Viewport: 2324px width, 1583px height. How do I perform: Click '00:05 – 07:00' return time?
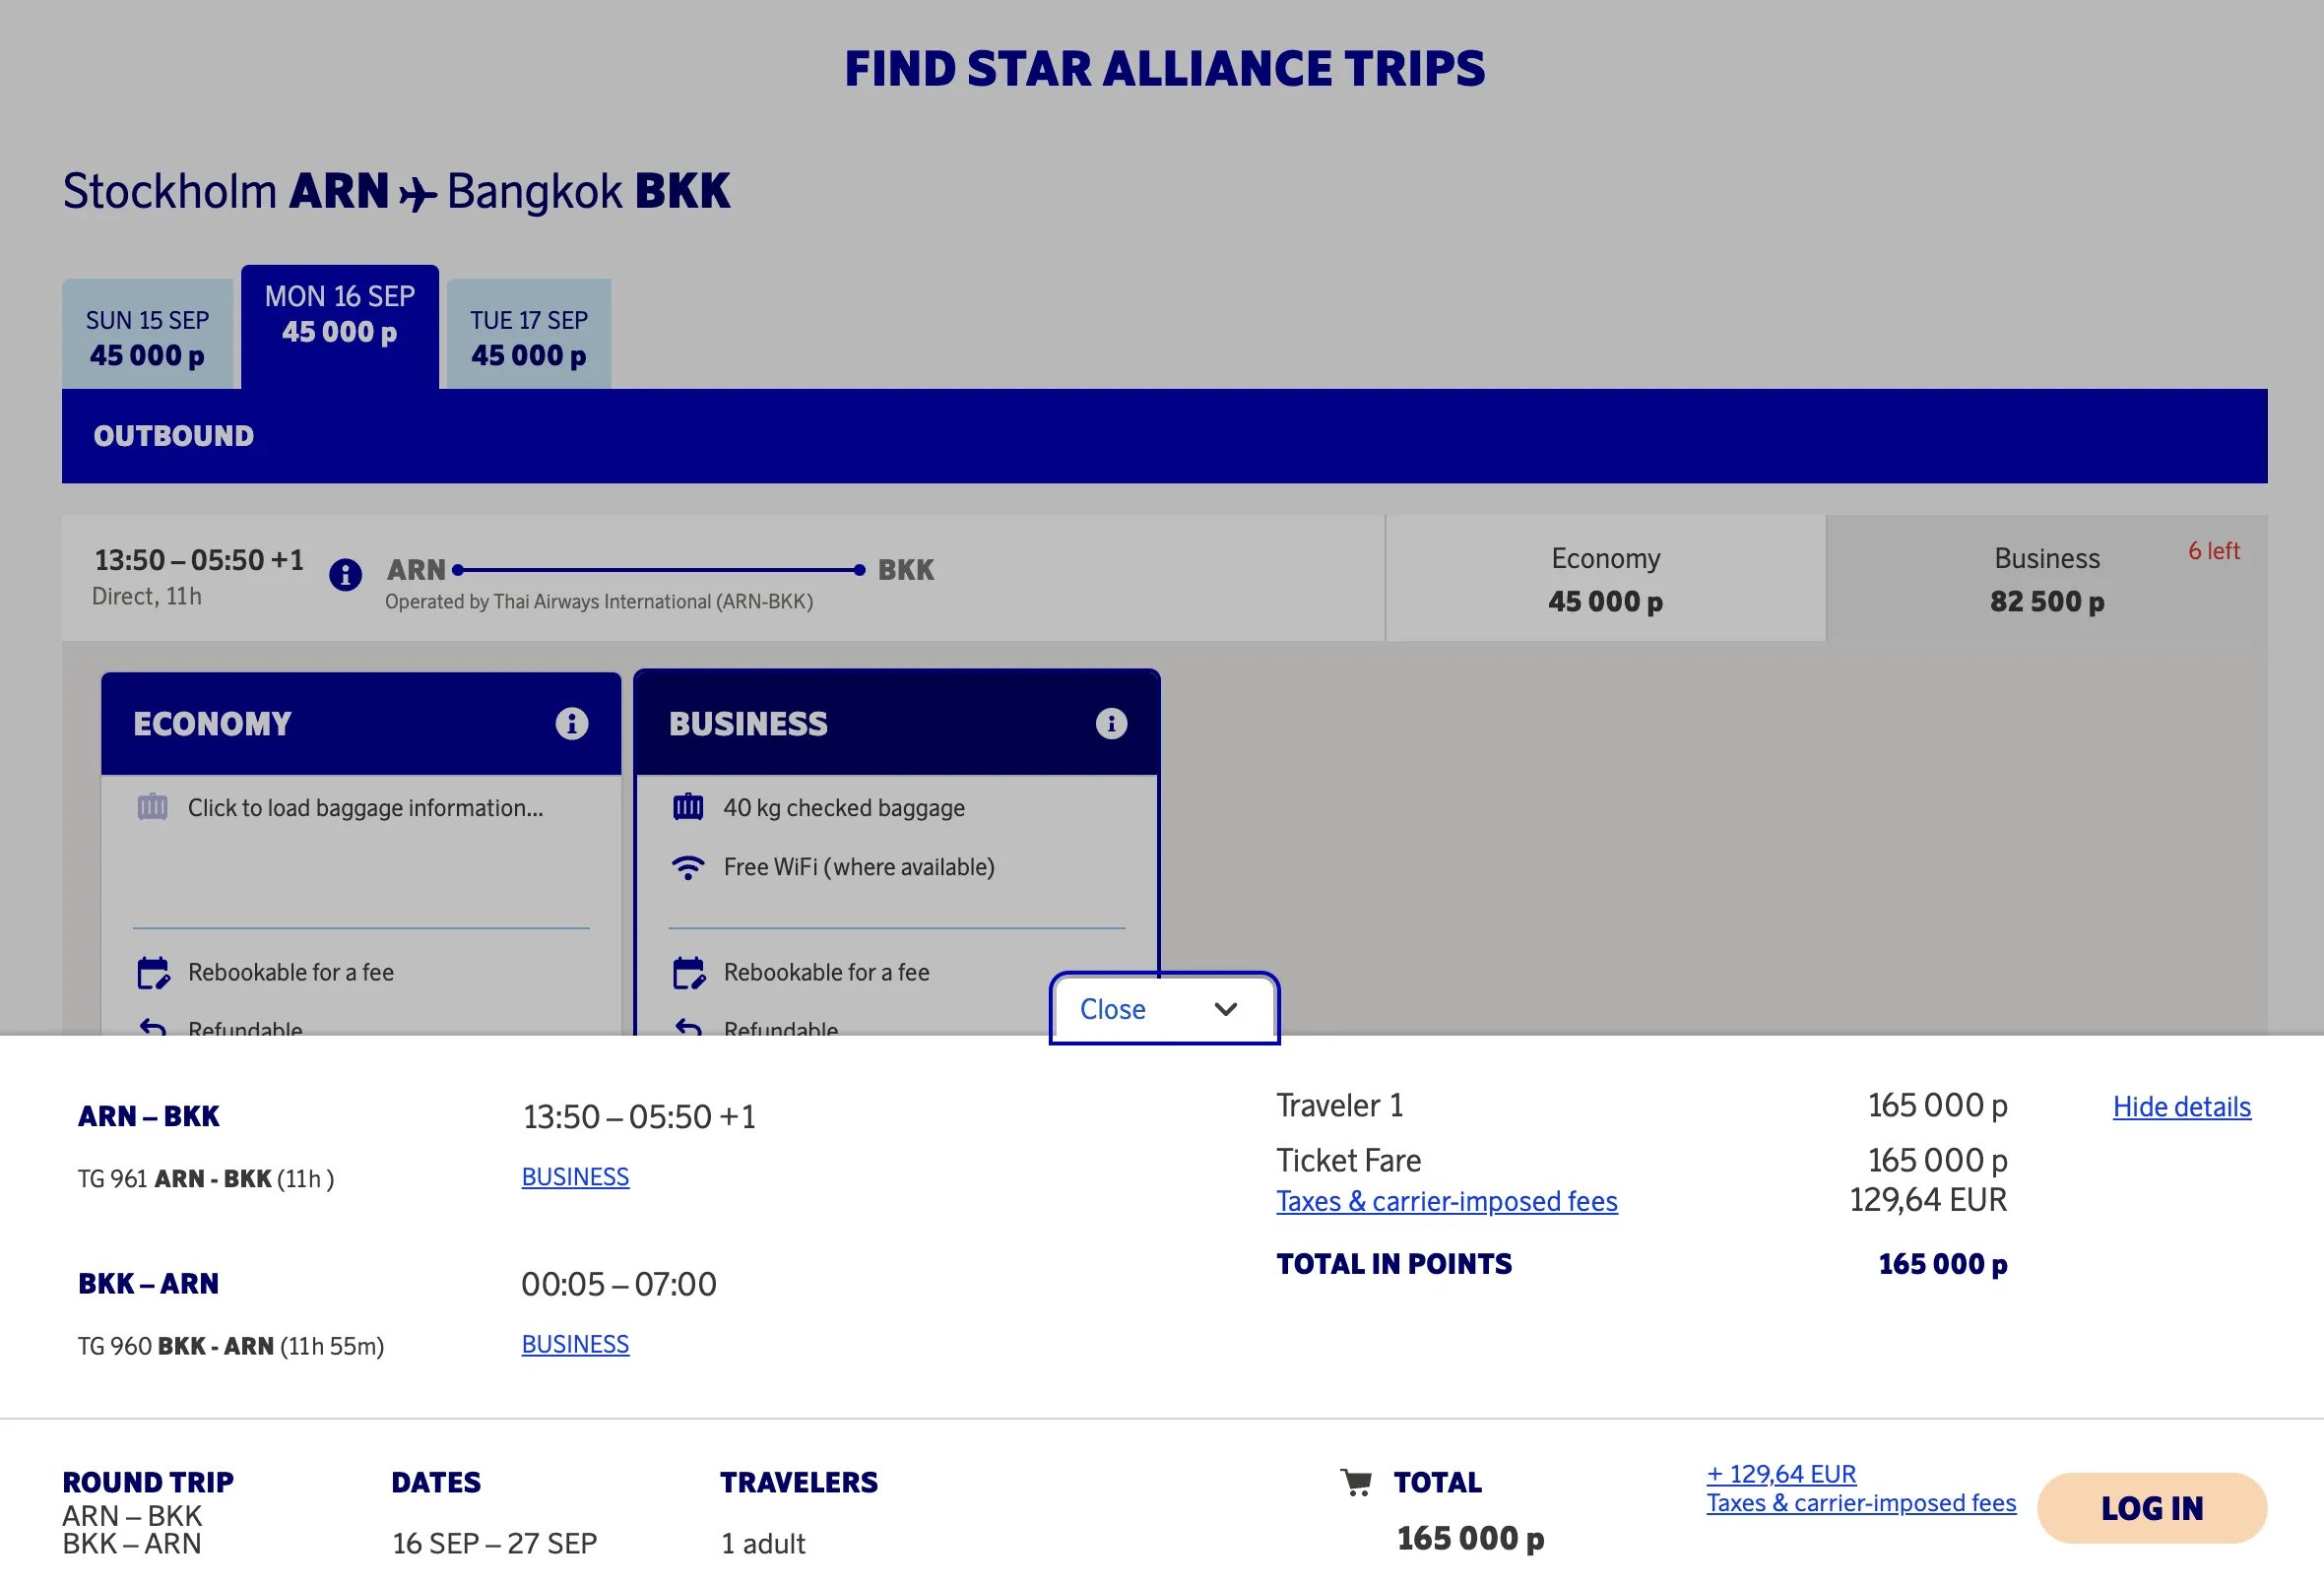pyautogui.click(x=619, y=1284)
